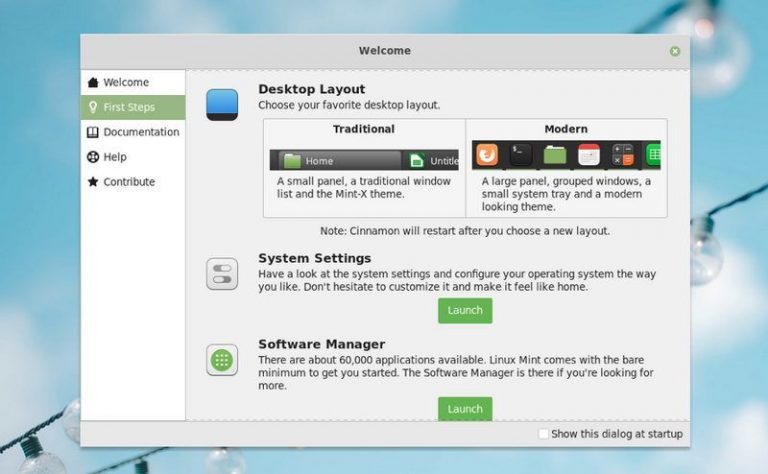
Task: Enable Show this dialog at startup
Action: pos(543,434)
